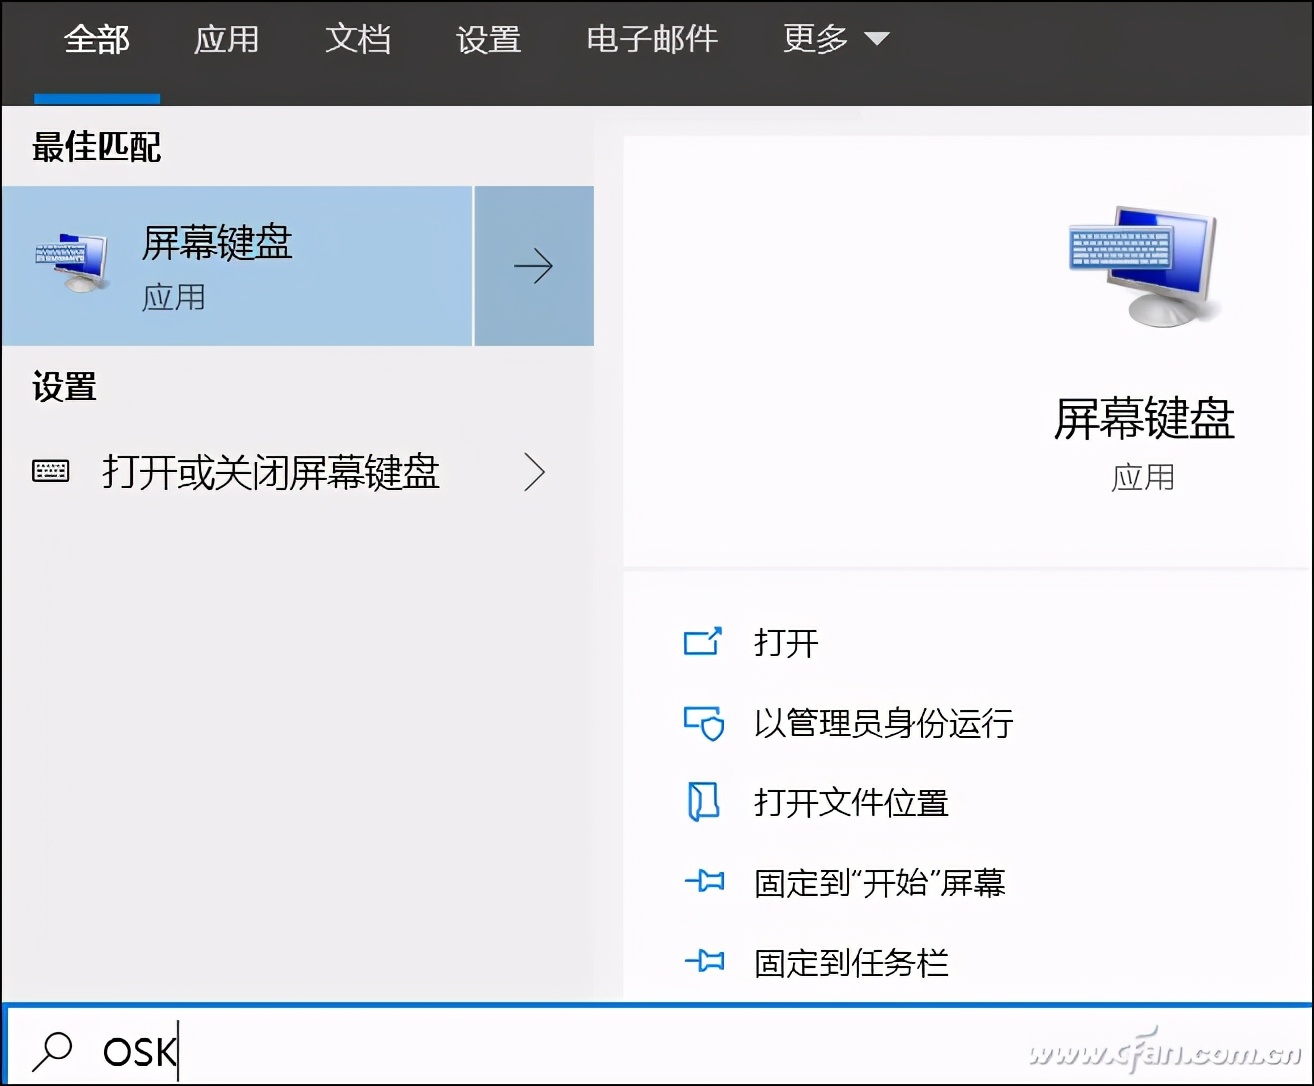Viewport: 1314px width, 1086px height.
Task: Pin 屏幕键盘 to taskbar via 固定到任务栏
Action: tap(849, 960)
